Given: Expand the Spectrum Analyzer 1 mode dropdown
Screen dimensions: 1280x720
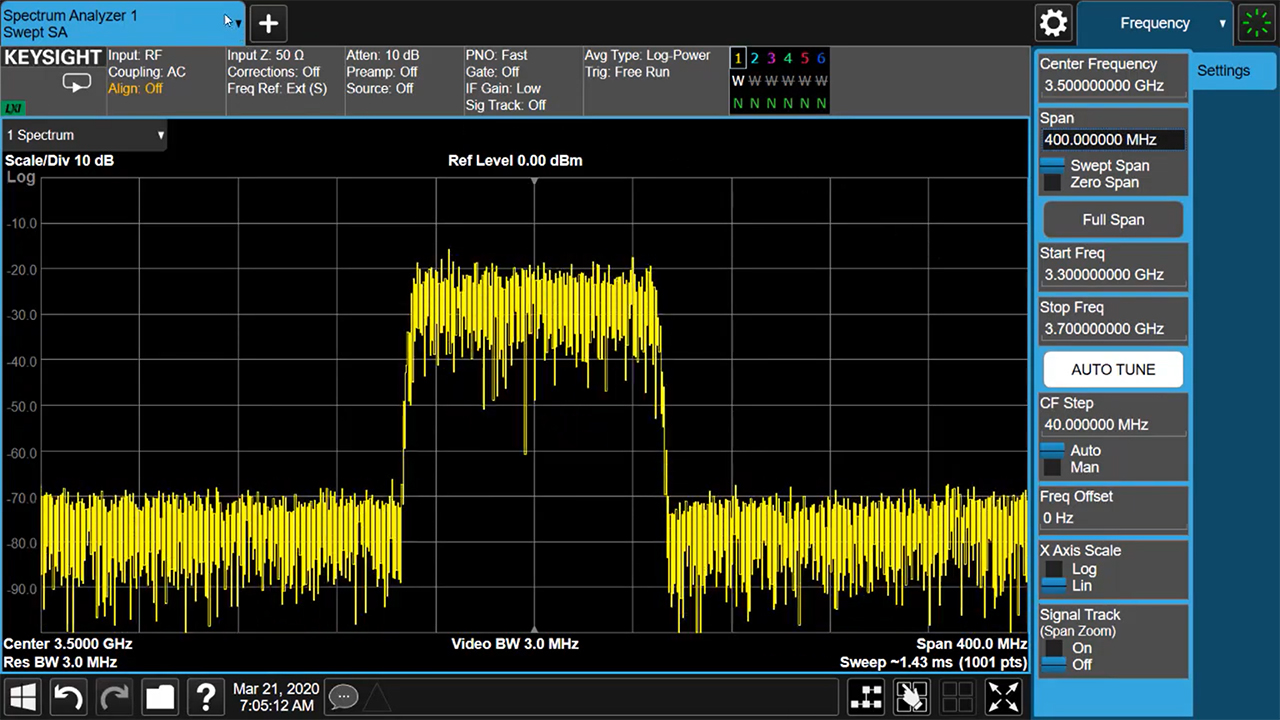Looking at the screenshot, I should click(x=237, y=22).
